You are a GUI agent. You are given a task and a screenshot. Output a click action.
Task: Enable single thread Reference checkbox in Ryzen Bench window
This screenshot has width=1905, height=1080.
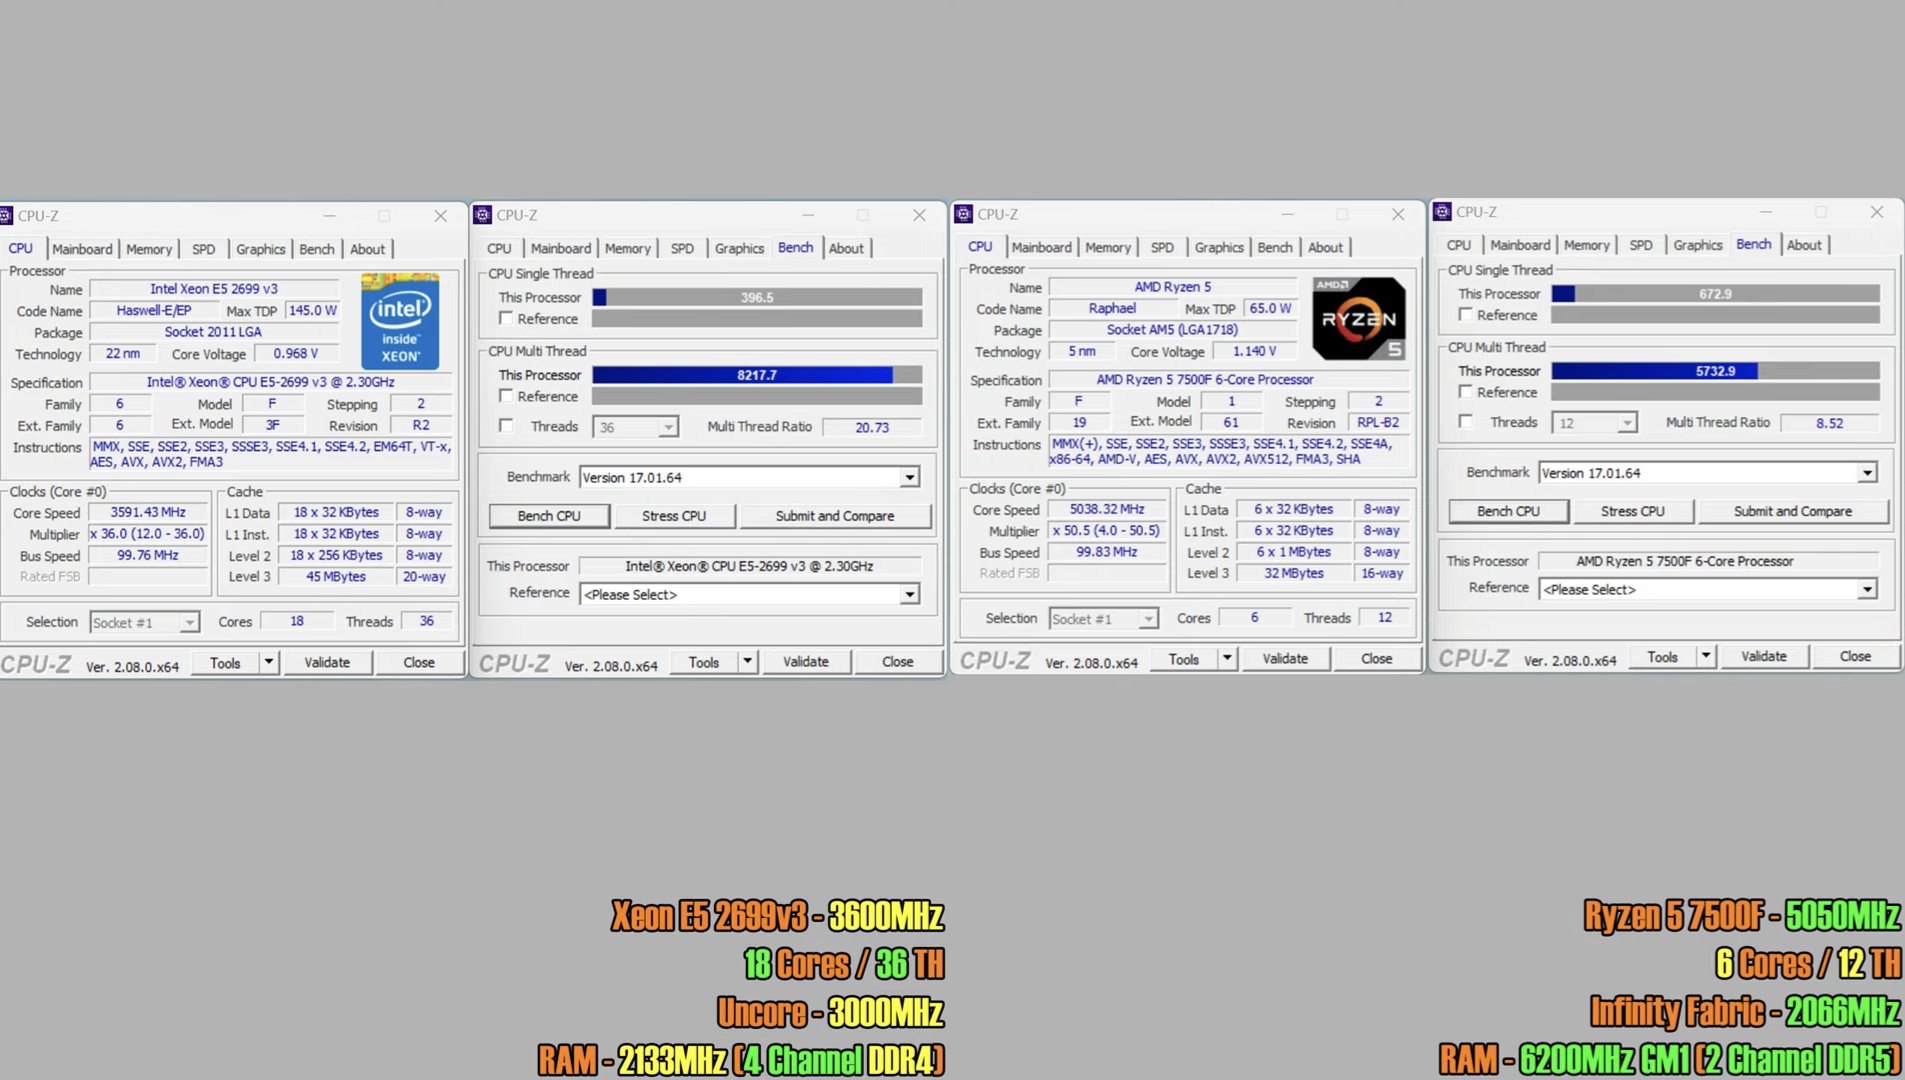[1466, 315]
